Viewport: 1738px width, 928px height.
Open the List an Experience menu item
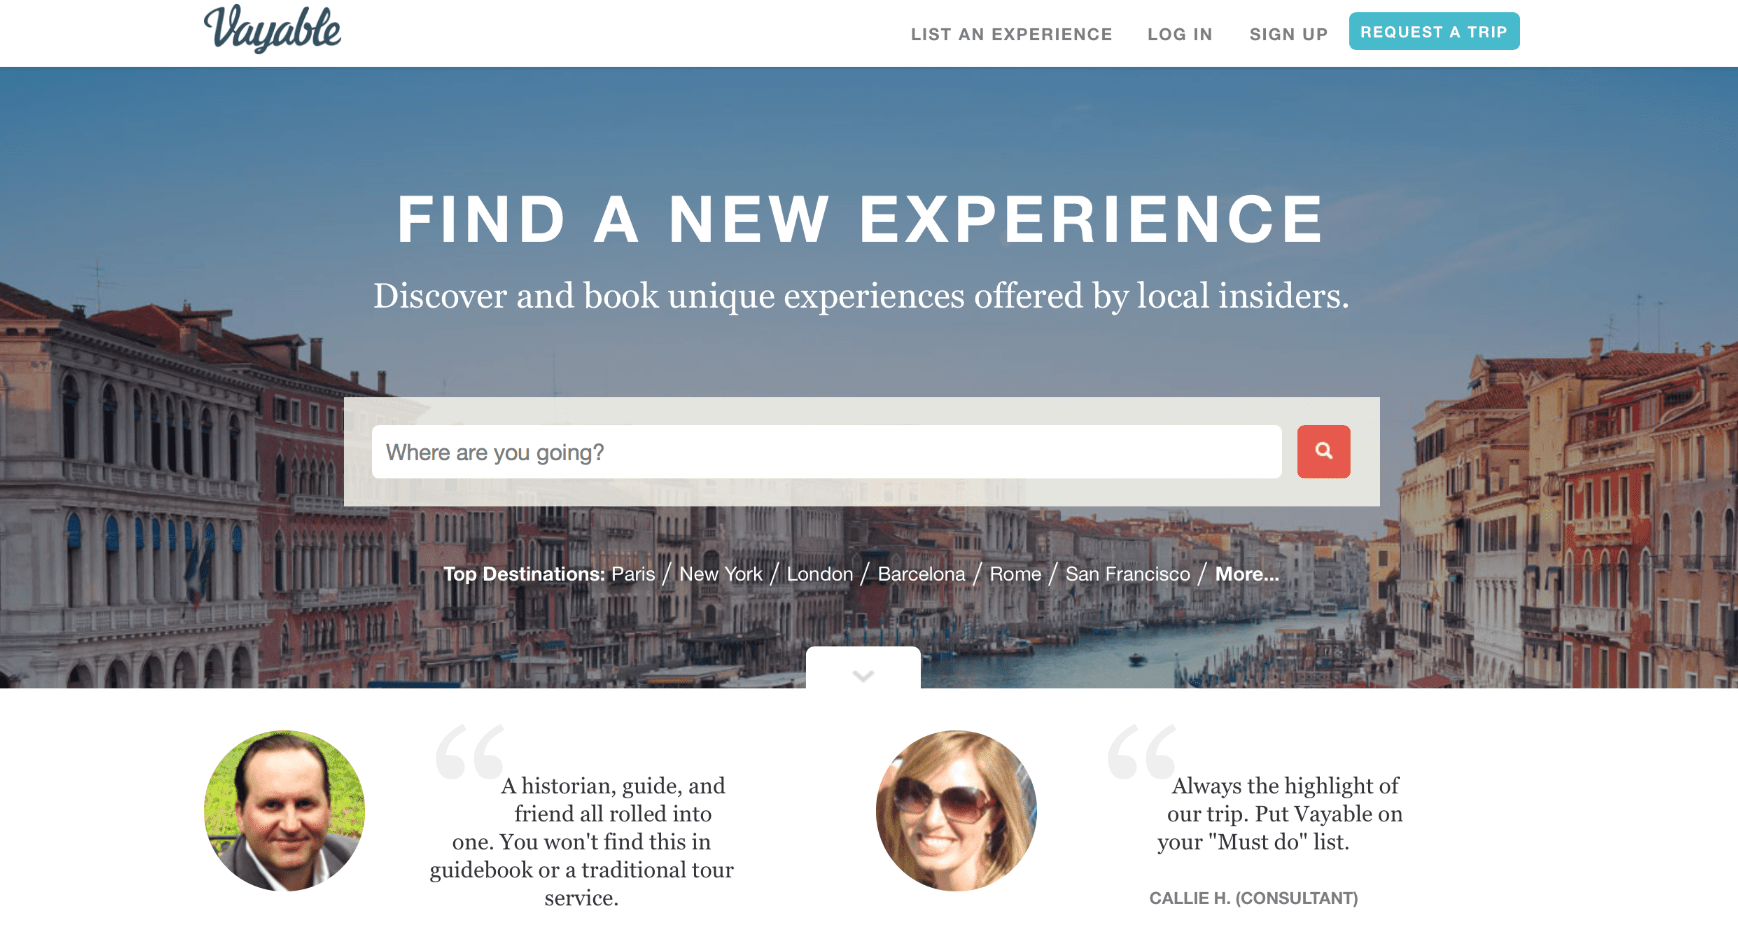(x=1011, y=34)
